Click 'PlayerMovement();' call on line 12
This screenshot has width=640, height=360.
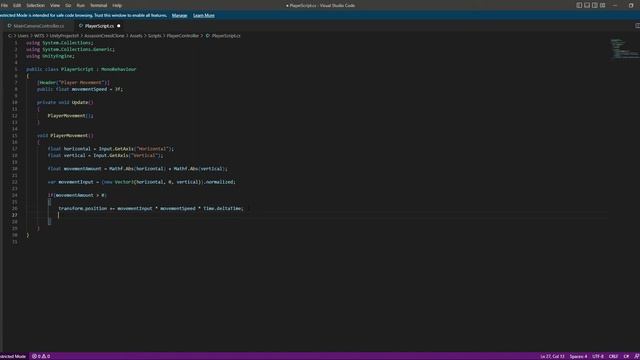click(x=70, y=116)
